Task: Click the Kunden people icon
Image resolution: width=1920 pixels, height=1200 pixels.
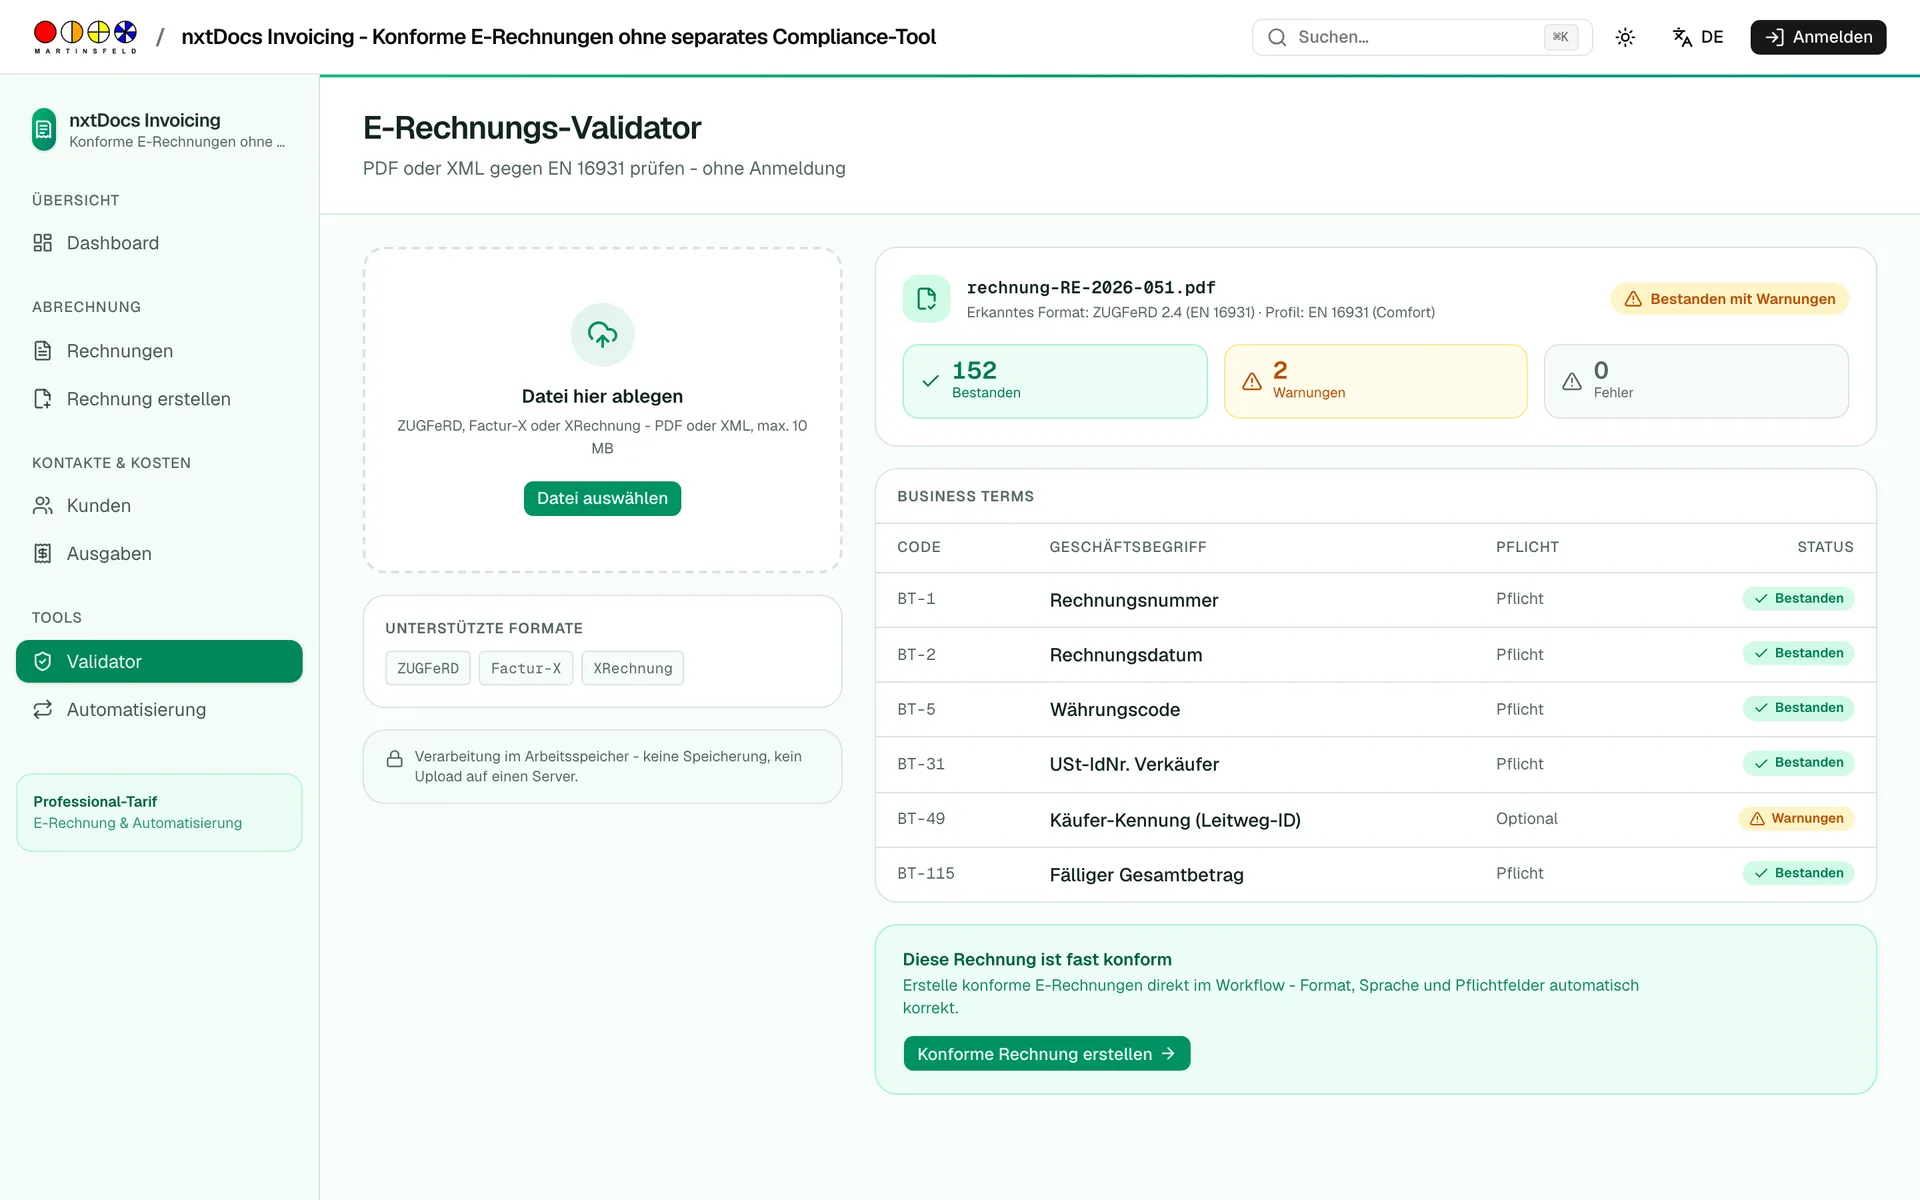Action: (42, 506)
